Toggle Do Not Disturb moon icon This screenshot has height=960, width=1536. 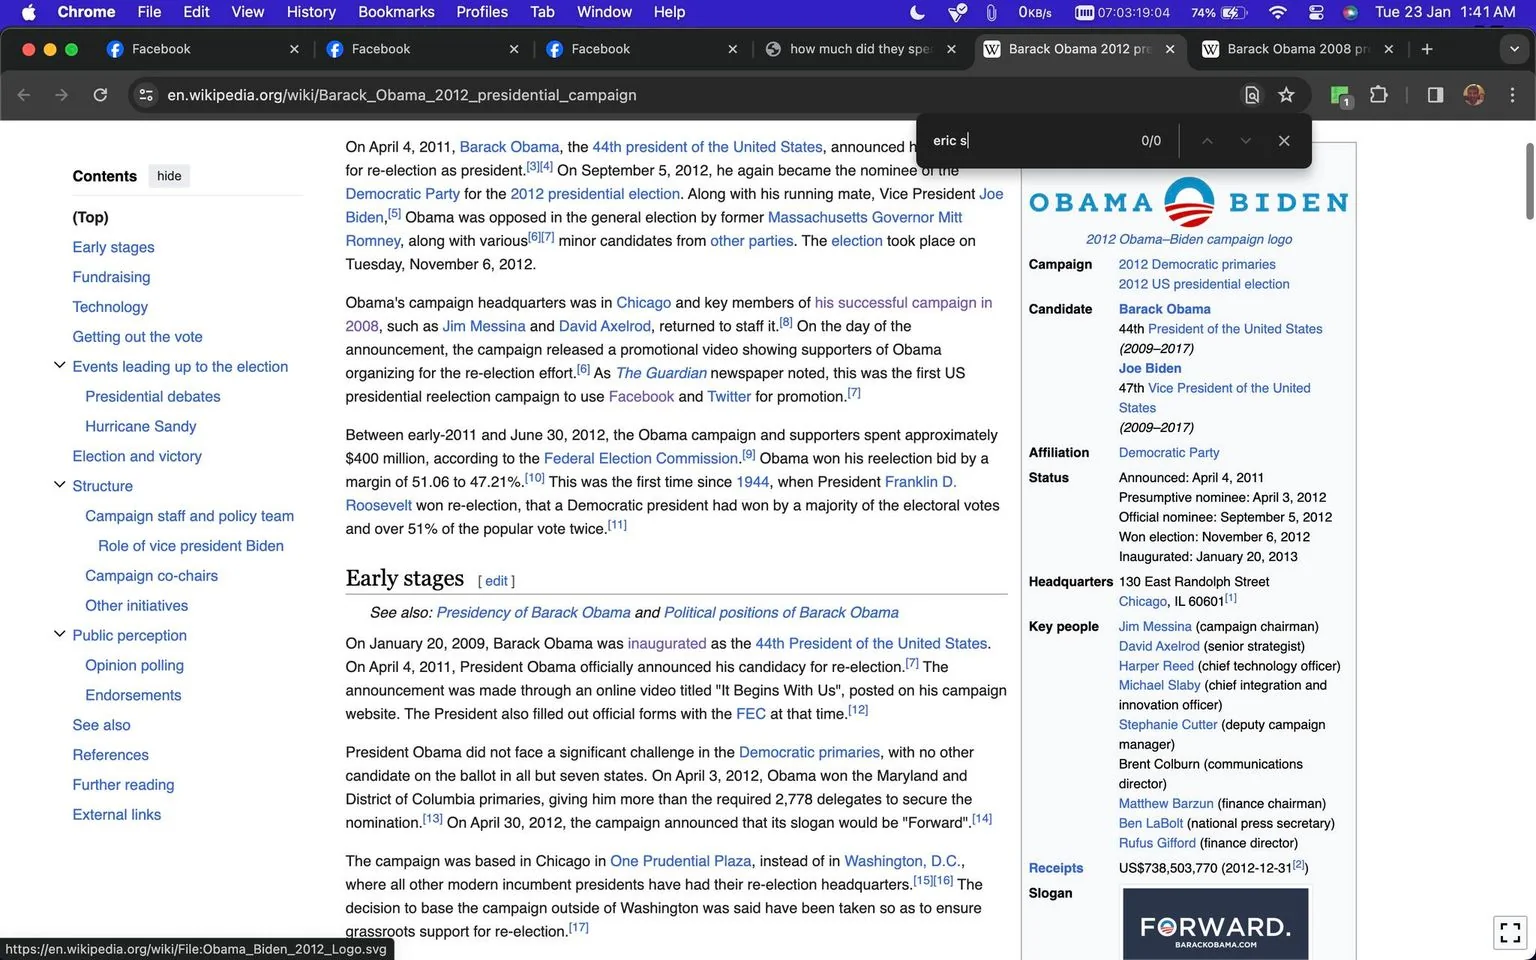(x=917, y=12)
